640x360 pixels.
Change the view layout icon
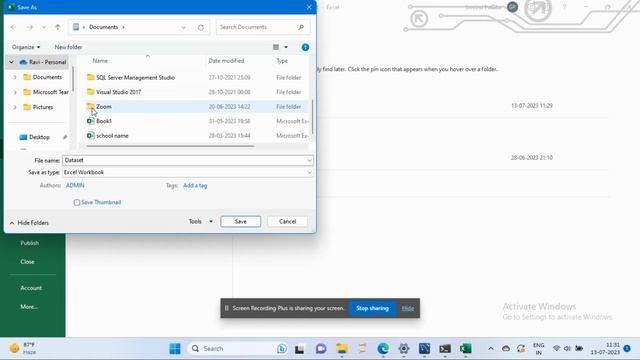pos(276,47)
